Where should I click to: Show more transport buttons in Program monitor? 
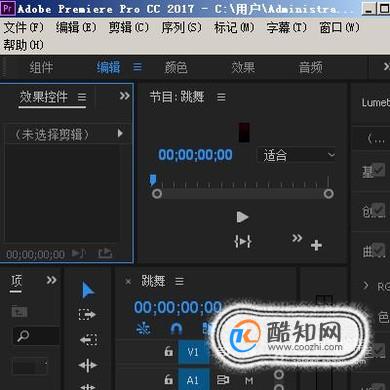click(297, 238)
